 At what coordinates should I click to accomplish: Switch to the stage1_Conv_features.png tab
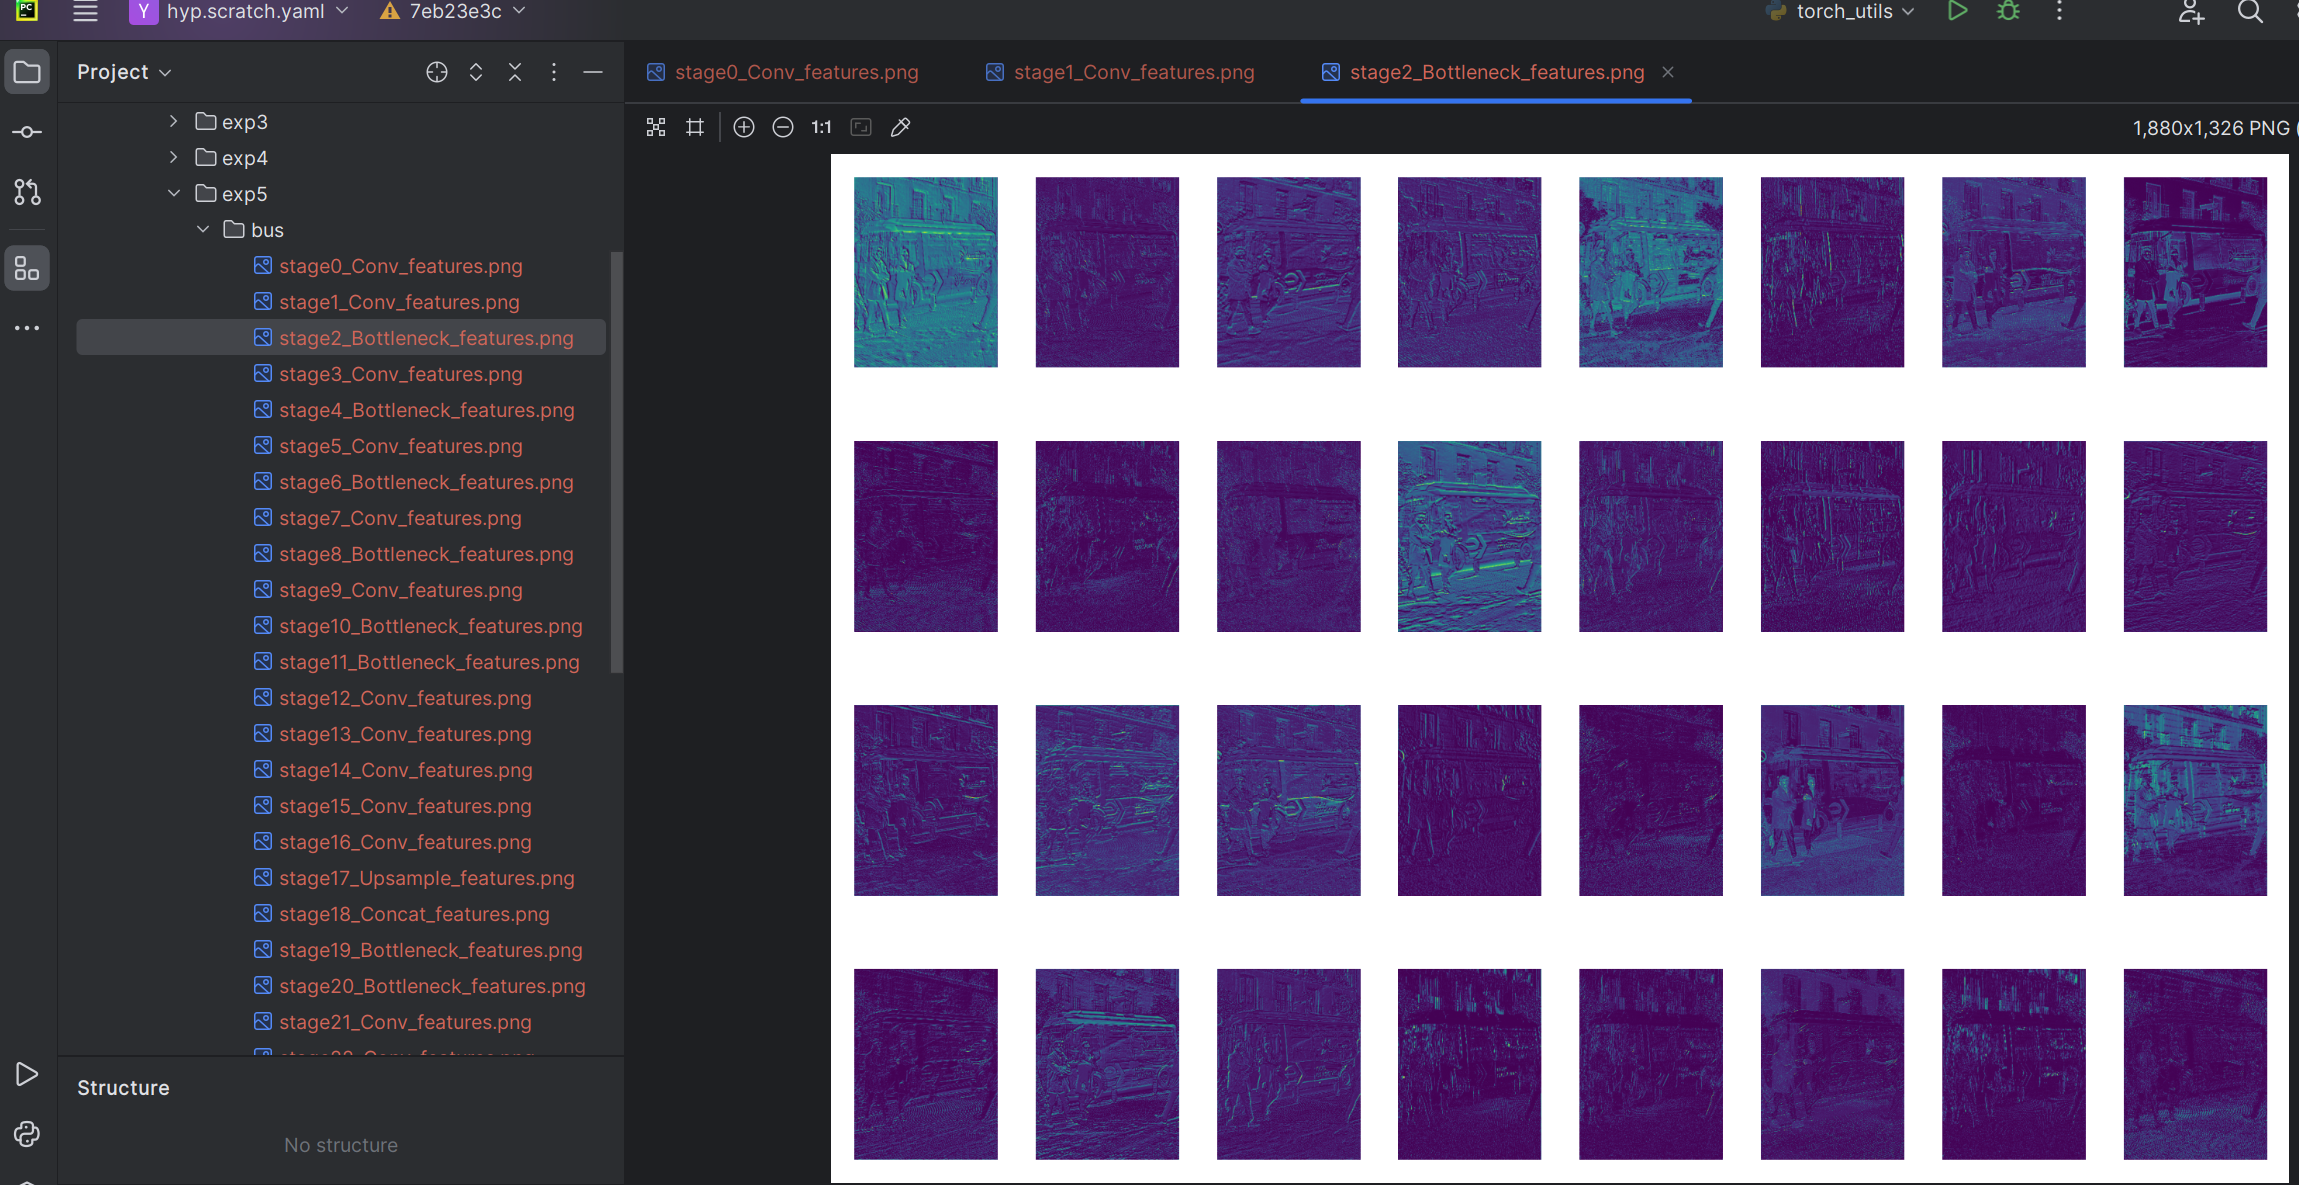(1133, 72)
